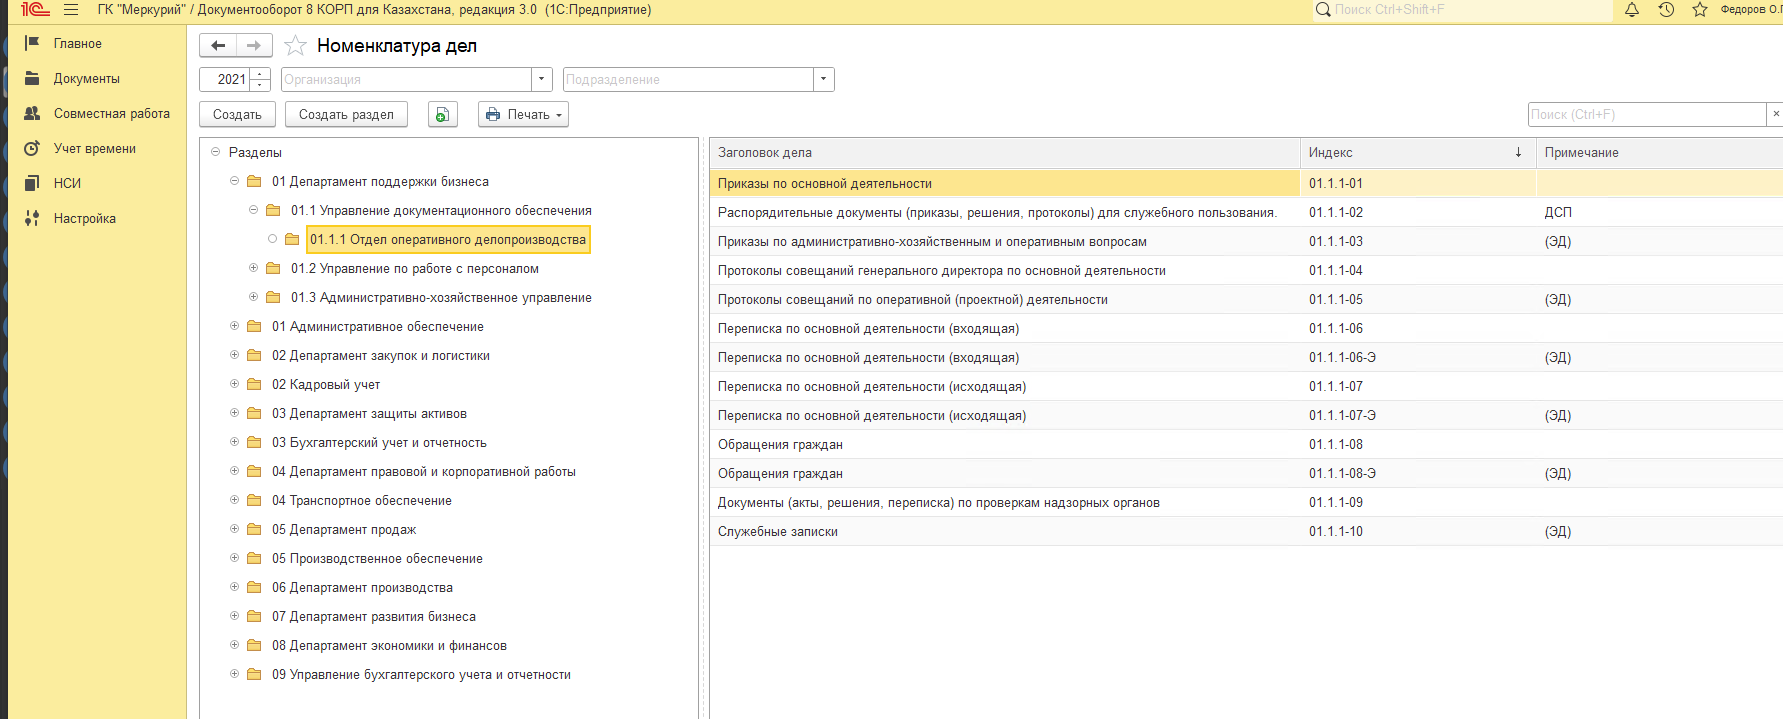The image size is (1783, 719).
Task: Click the Создать button
Action: pyautogui.click(x=237, y=115)
